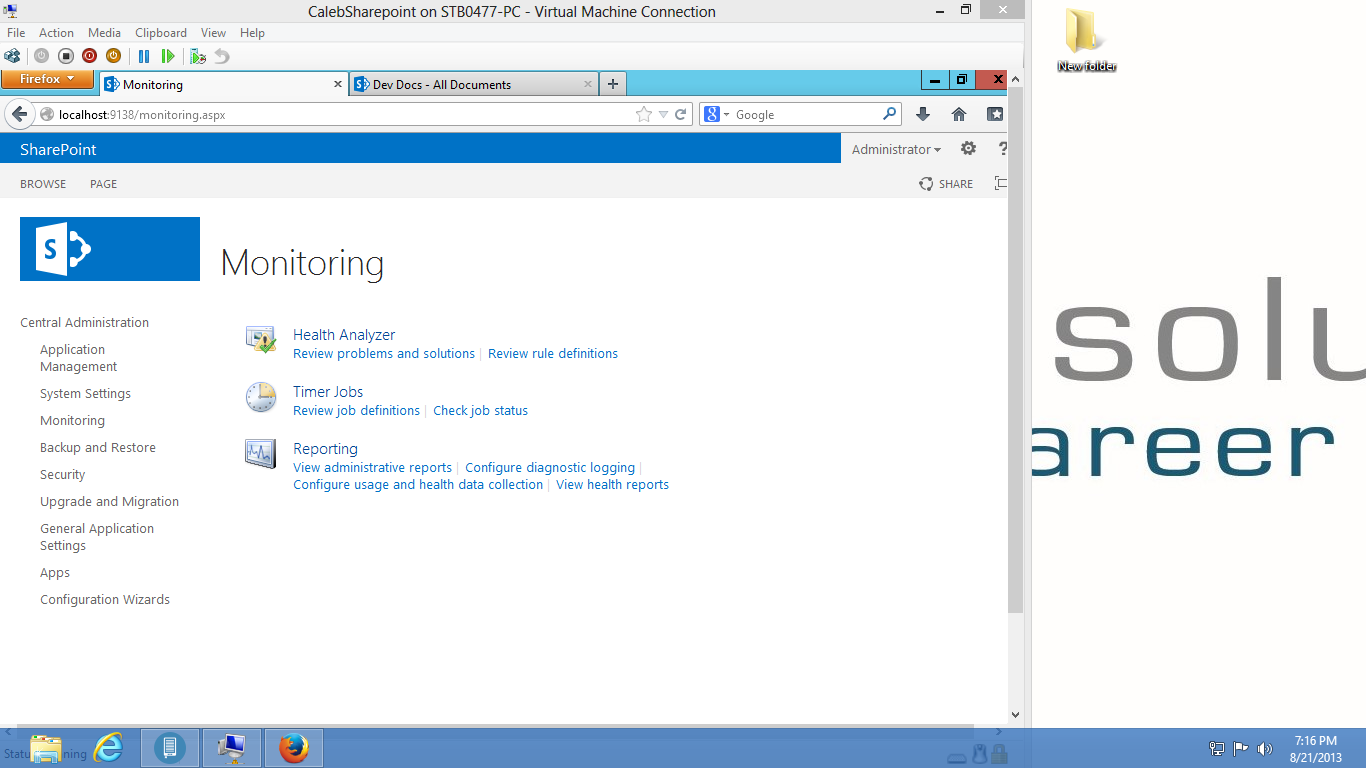This screenshot has width=1366, height=768.
Task: Click the green Reset VM icon
Action: click(x=168, y=56)
